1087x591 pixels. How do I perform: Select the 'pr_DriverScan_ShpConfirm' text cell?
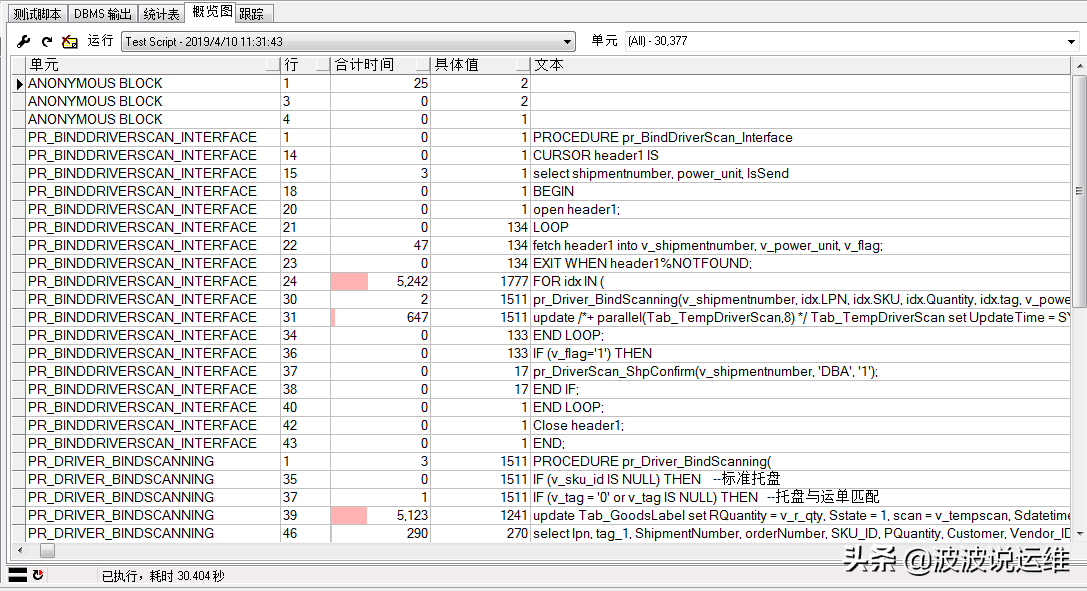(x=801, y=371)
